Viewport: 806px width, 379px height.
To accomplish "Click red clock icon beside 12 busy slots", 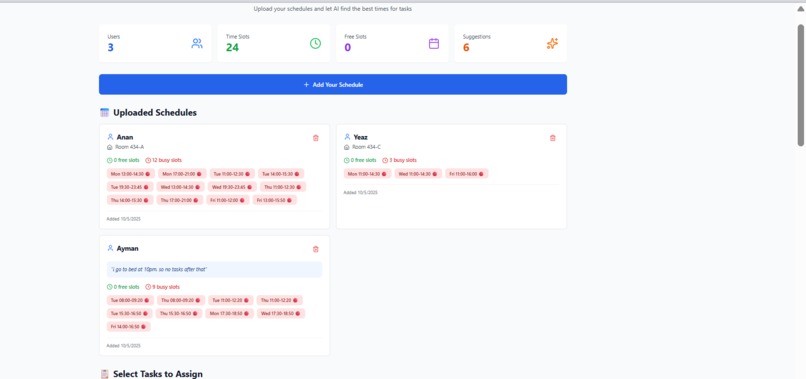I will 148,160.
